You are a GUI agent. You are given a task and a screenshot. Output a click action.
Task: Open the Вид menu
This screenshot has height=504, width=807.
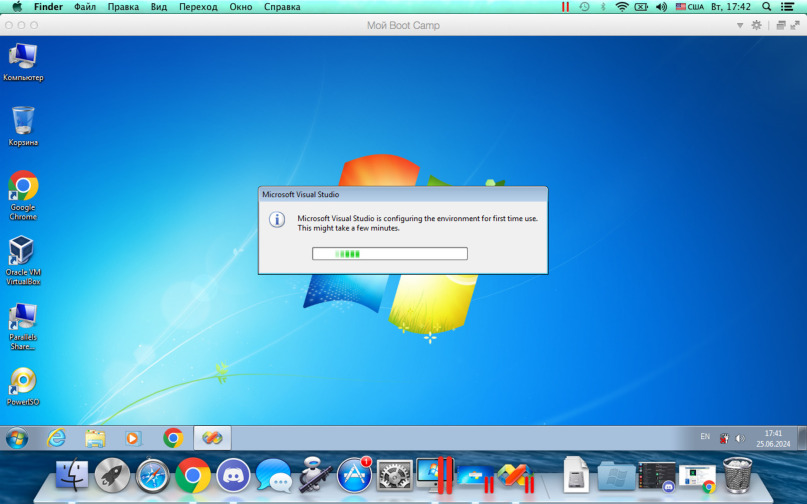pos(159,7)
